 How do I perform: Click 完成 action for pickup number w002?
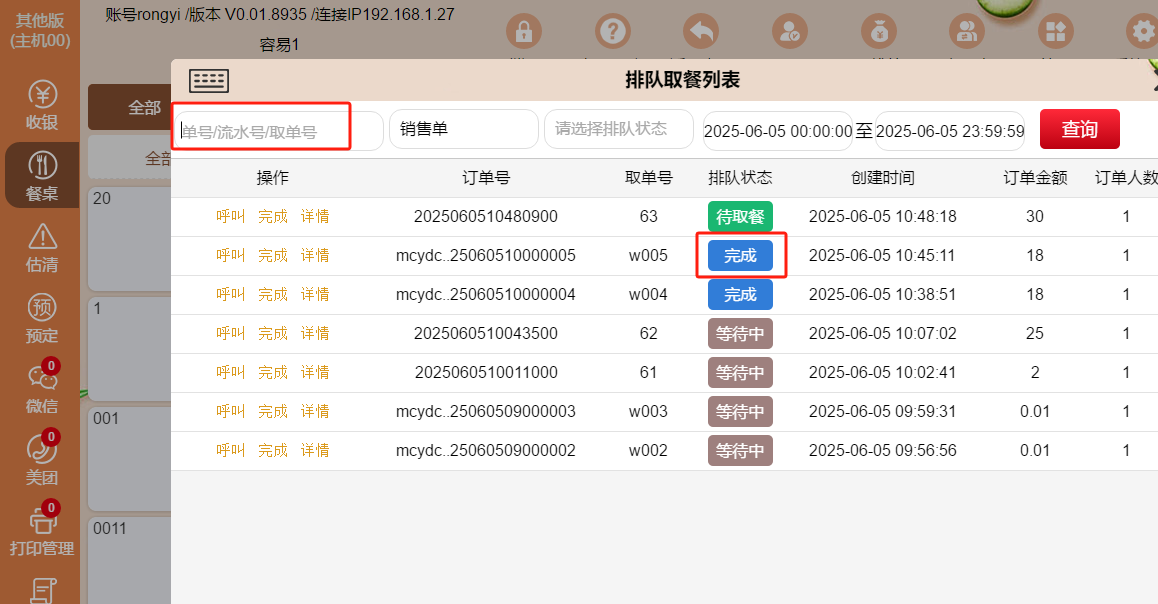[273, 450]
